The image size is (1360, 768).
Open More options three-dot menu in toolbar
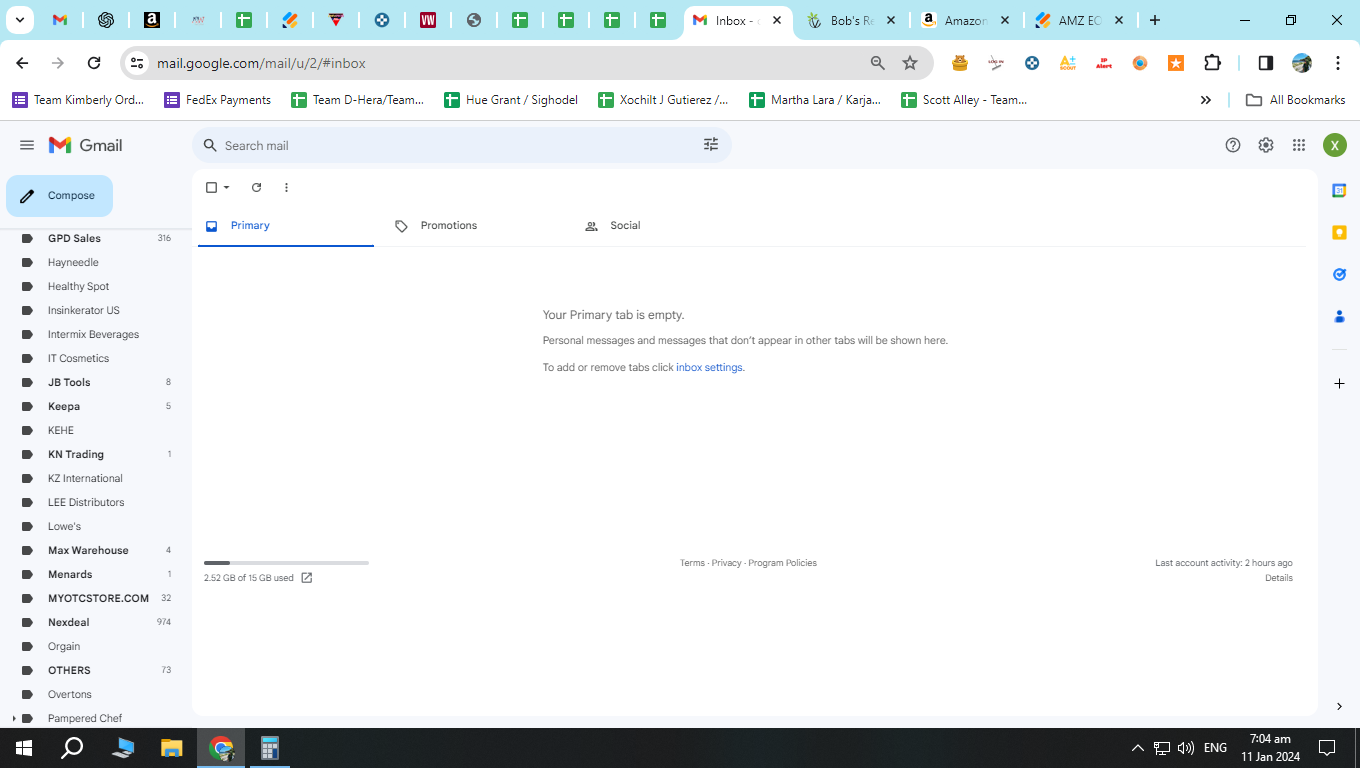tap(286, 187)
